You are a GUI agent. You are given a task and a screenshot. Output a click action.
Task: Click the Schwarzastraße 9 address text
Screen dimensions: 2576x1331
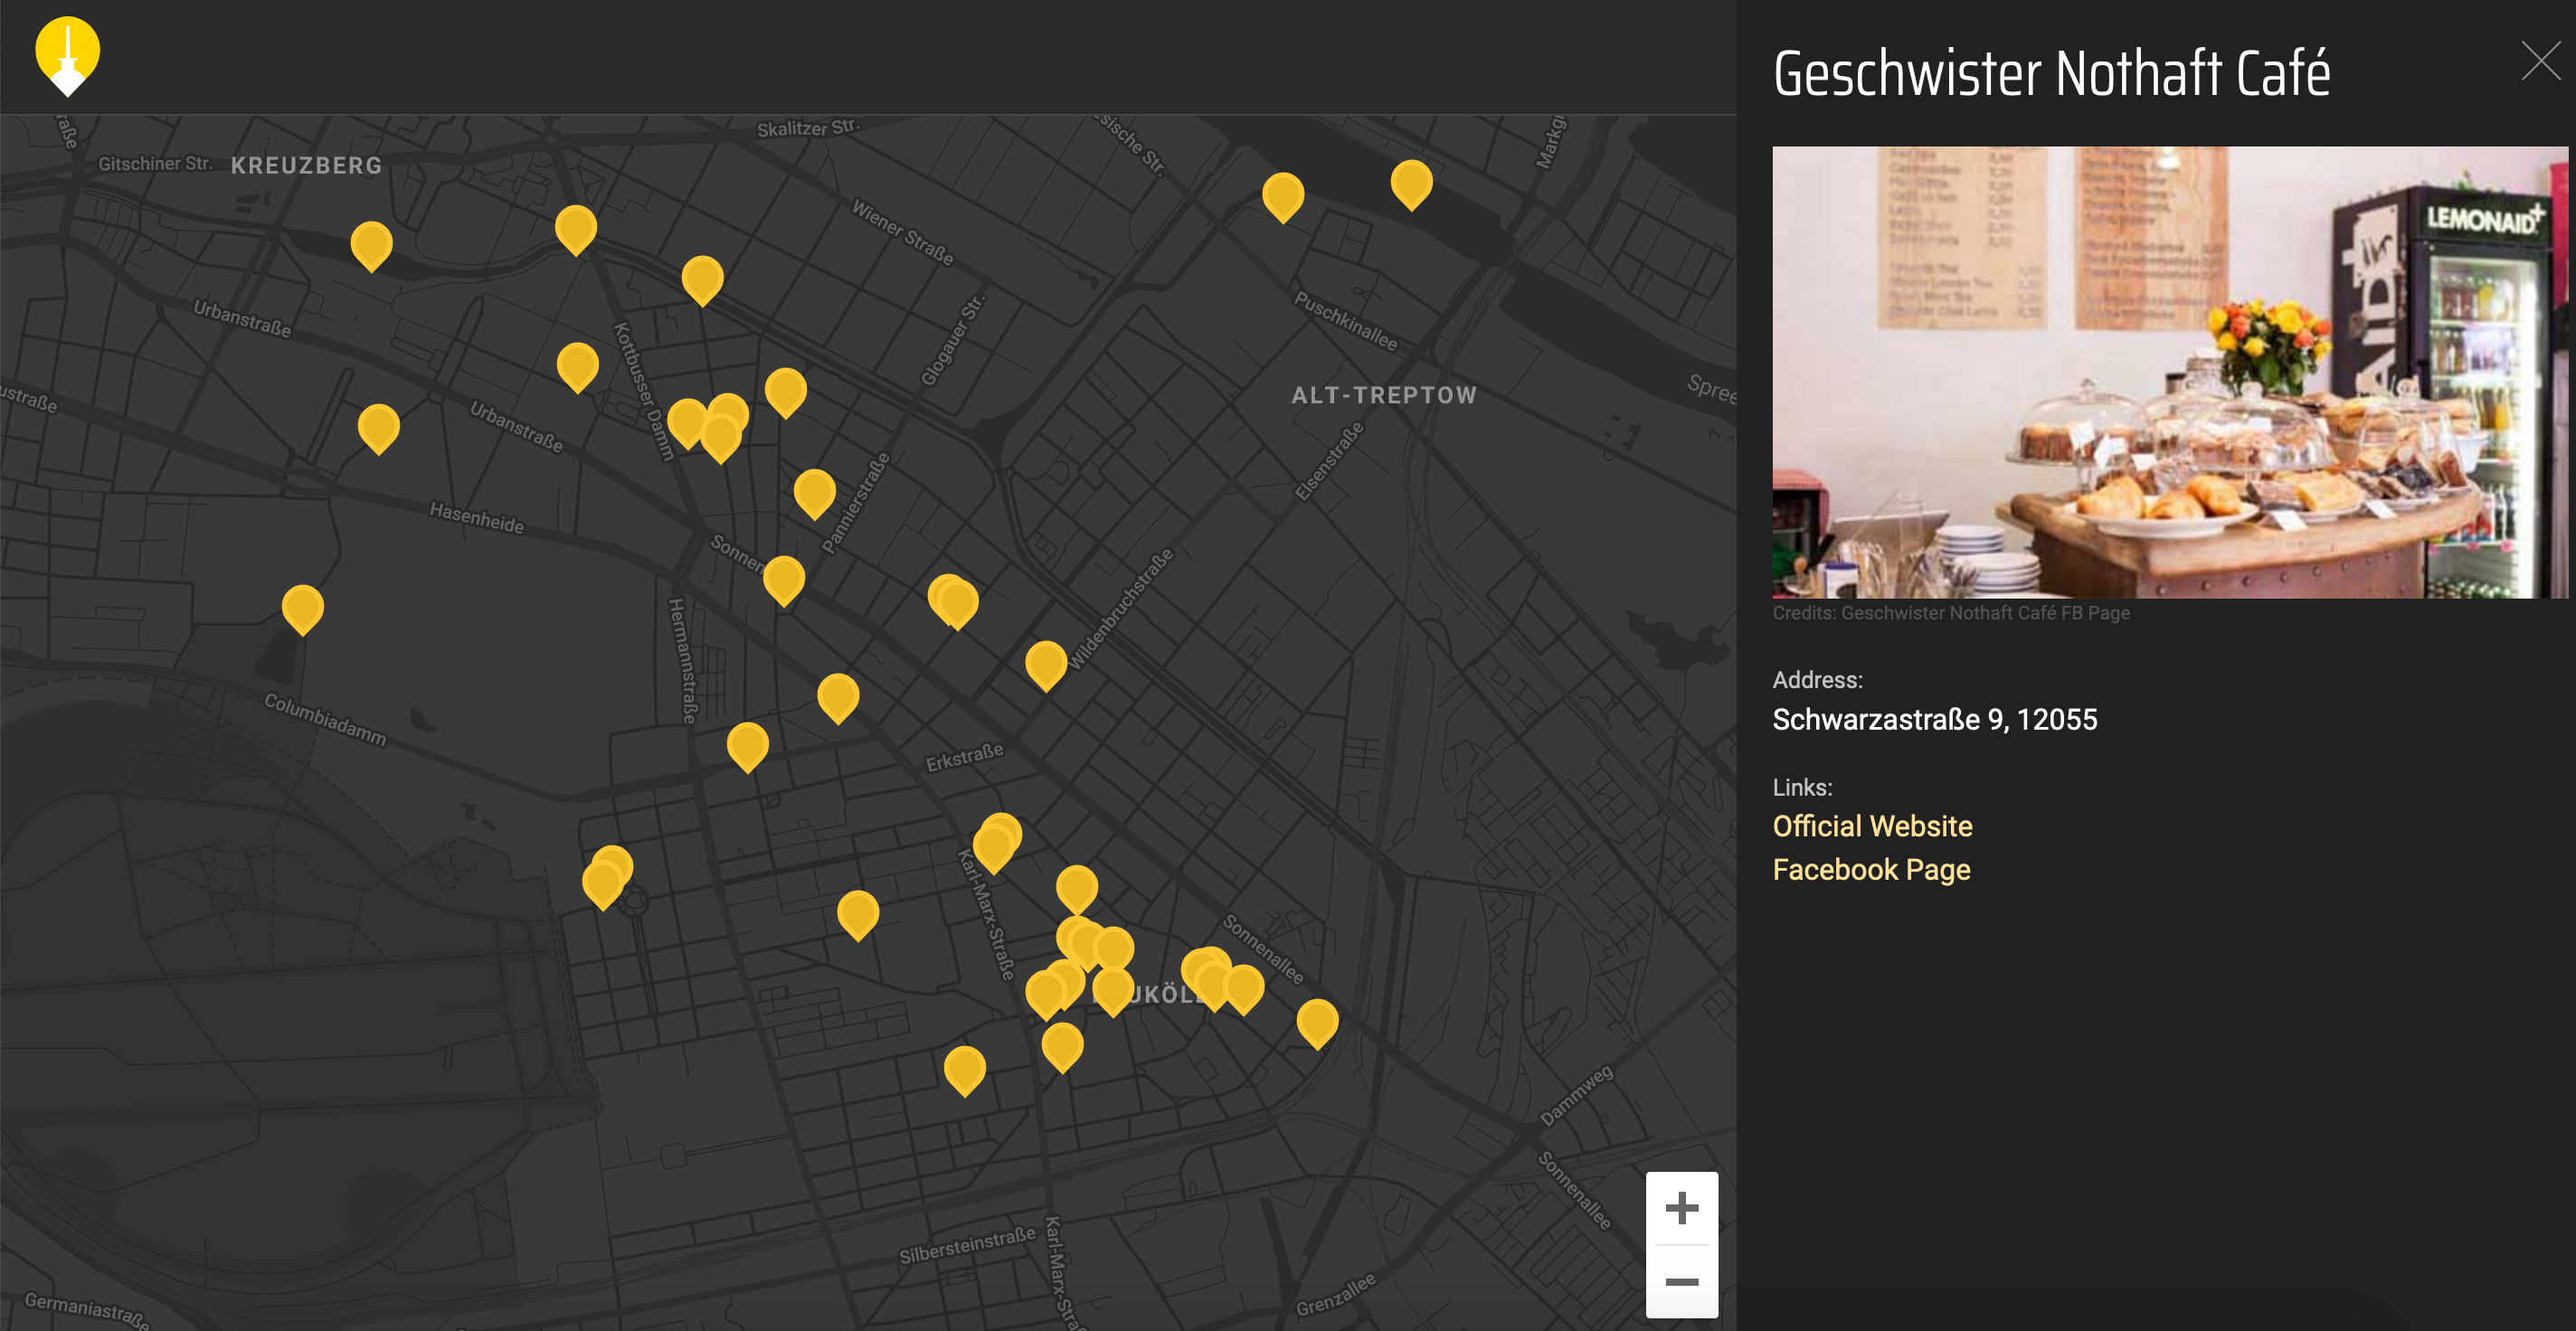(1934, 719)
